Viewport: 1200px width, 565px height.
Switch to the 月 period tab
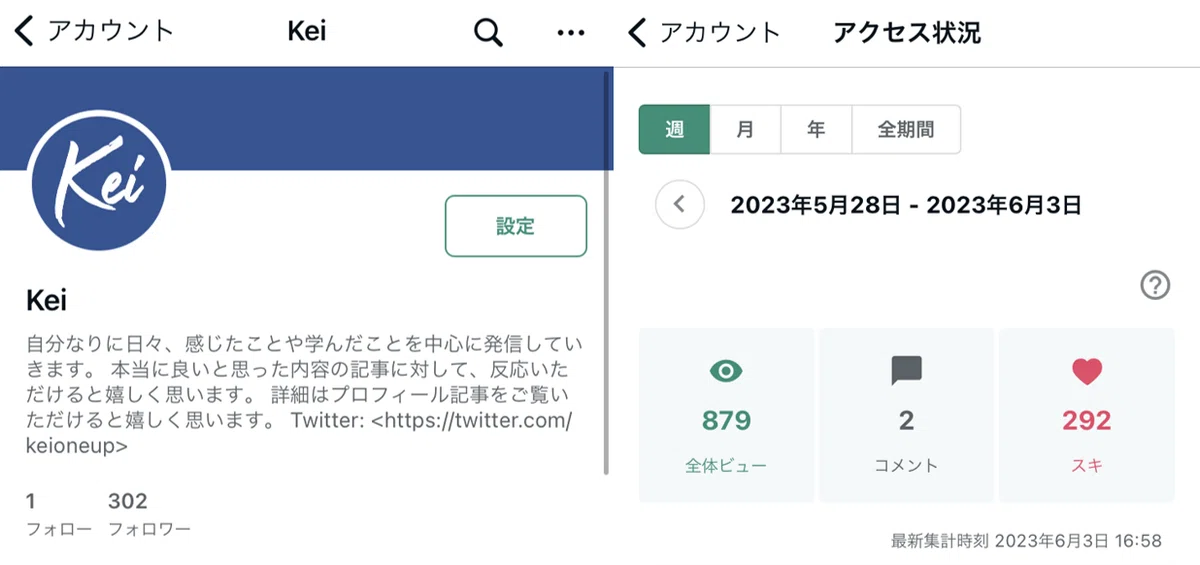click(745, 130)
